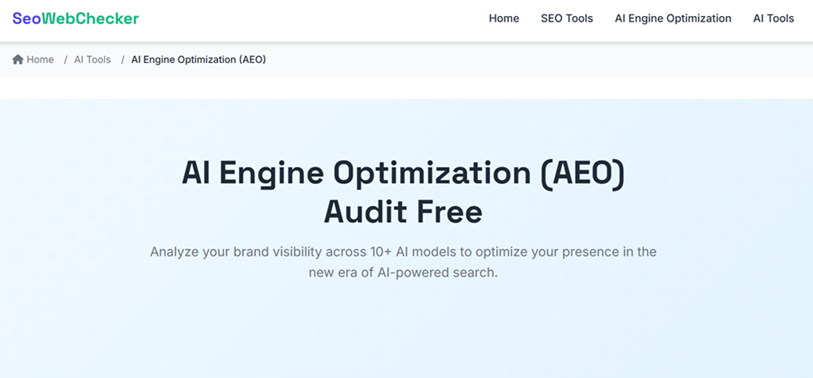
Task: Open the AI Tools navigation menu
Action: [x=773, y=19]
